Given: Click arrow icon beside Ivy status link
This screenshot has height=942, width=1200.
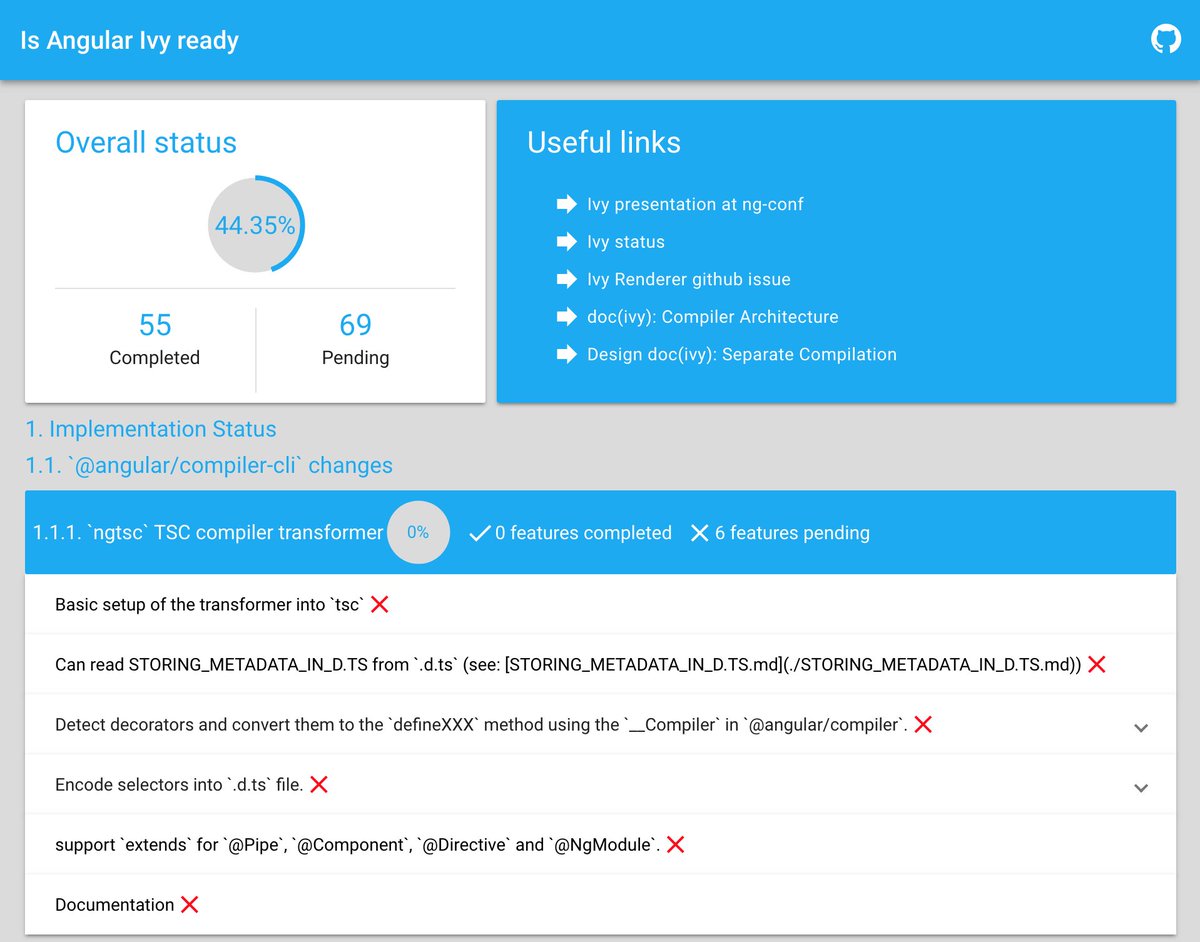Looking at the screenshot, I should 567,242.
